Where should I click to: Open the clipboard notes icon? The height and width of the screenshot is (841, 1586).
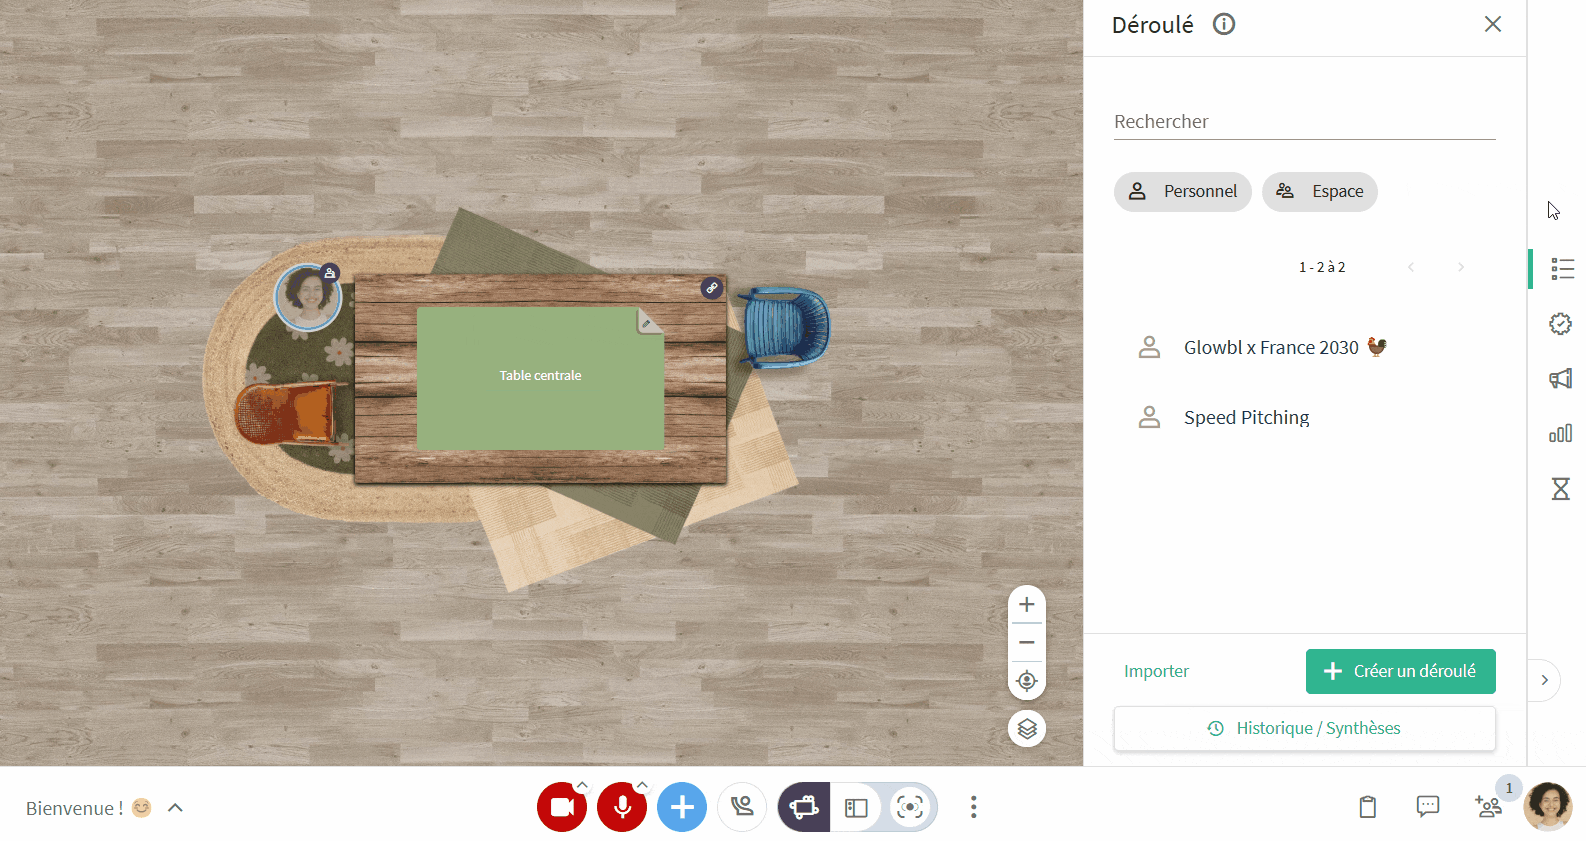pos(1368,806)
